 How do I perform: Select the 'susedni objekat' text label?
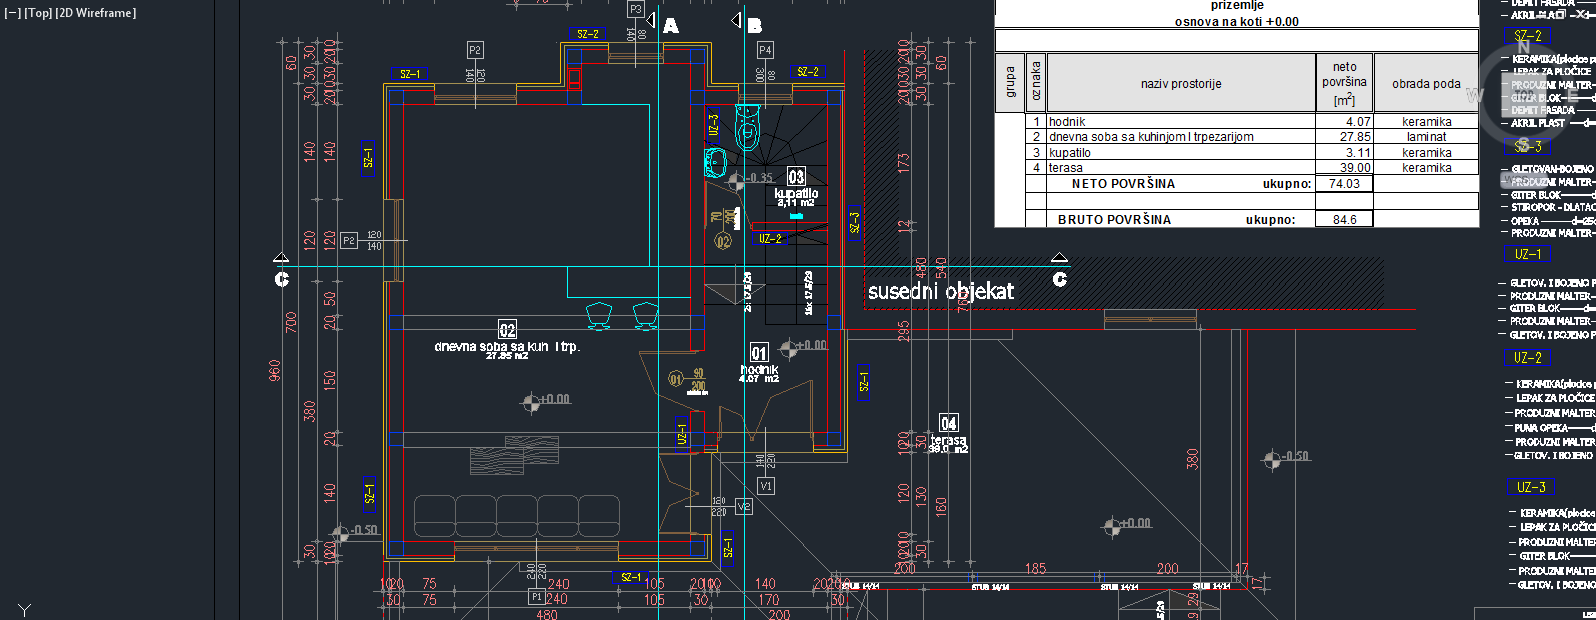940,292
